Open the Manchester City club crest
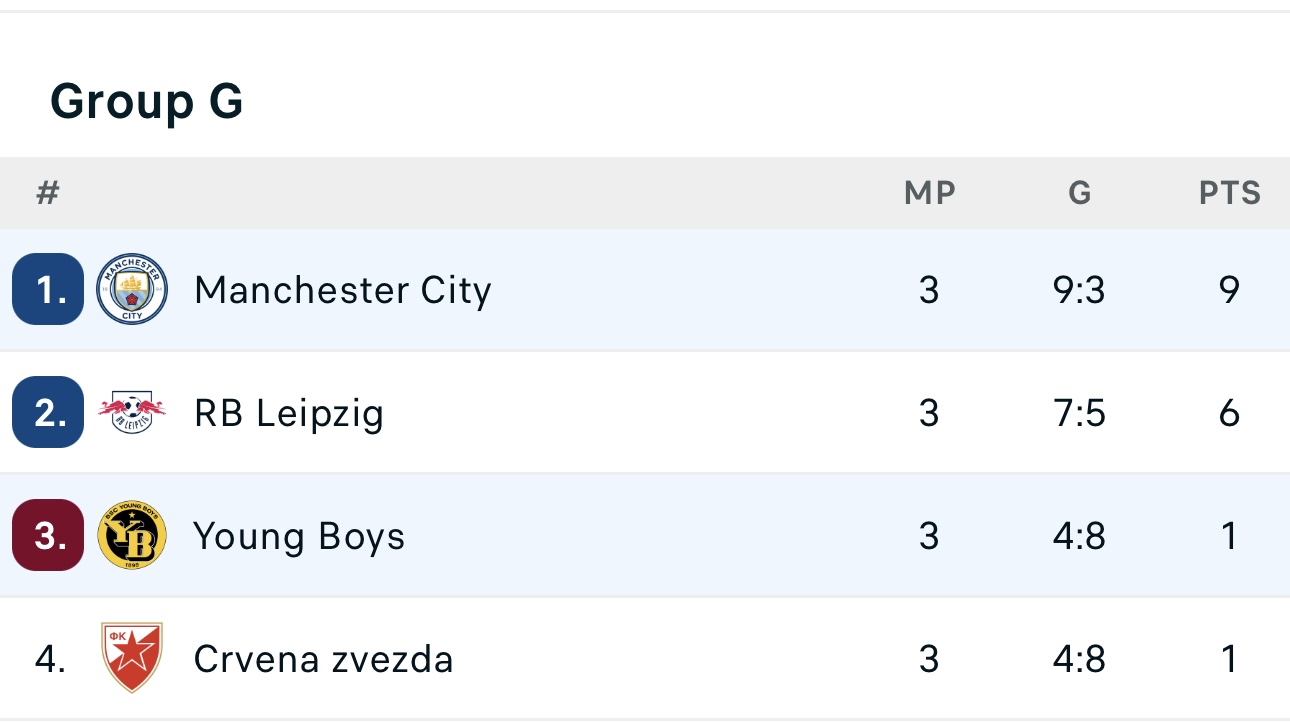Image resolution: width=1290 pixels, height=722 pixels. click(132, 290)
